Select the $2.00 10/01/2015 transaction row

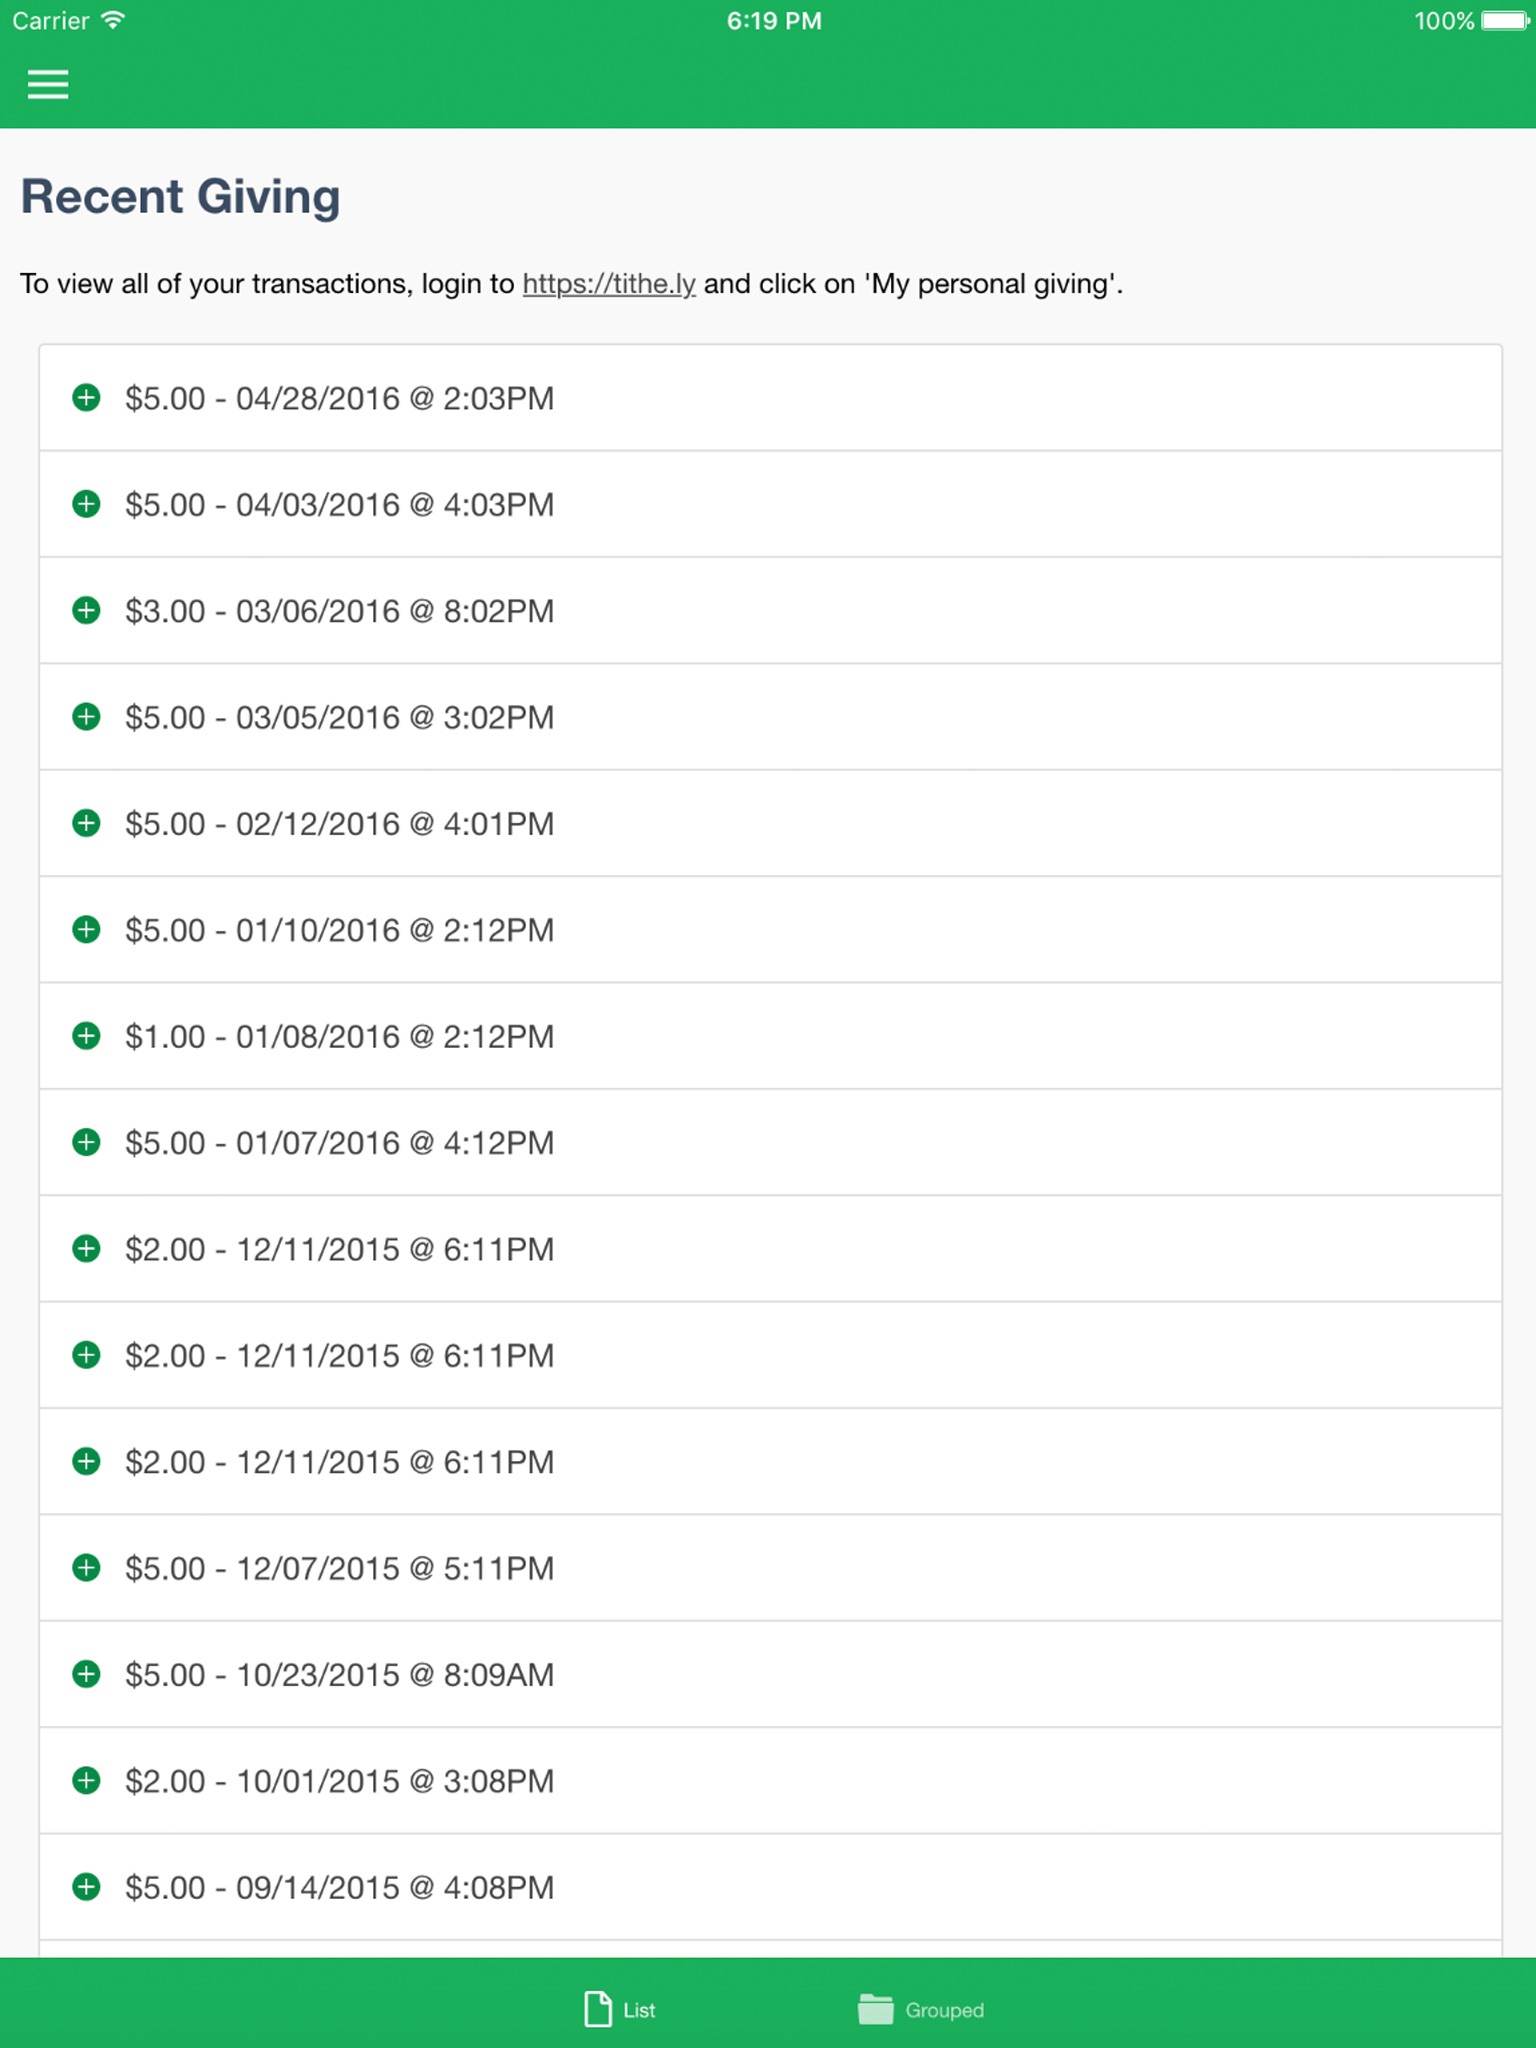pos(770,1781)
